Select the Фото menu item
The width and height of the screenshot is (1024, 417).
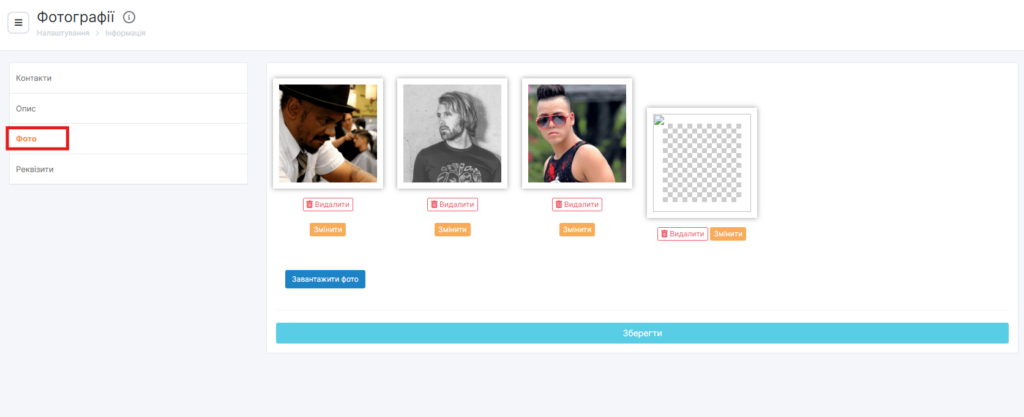coord(129,139)
